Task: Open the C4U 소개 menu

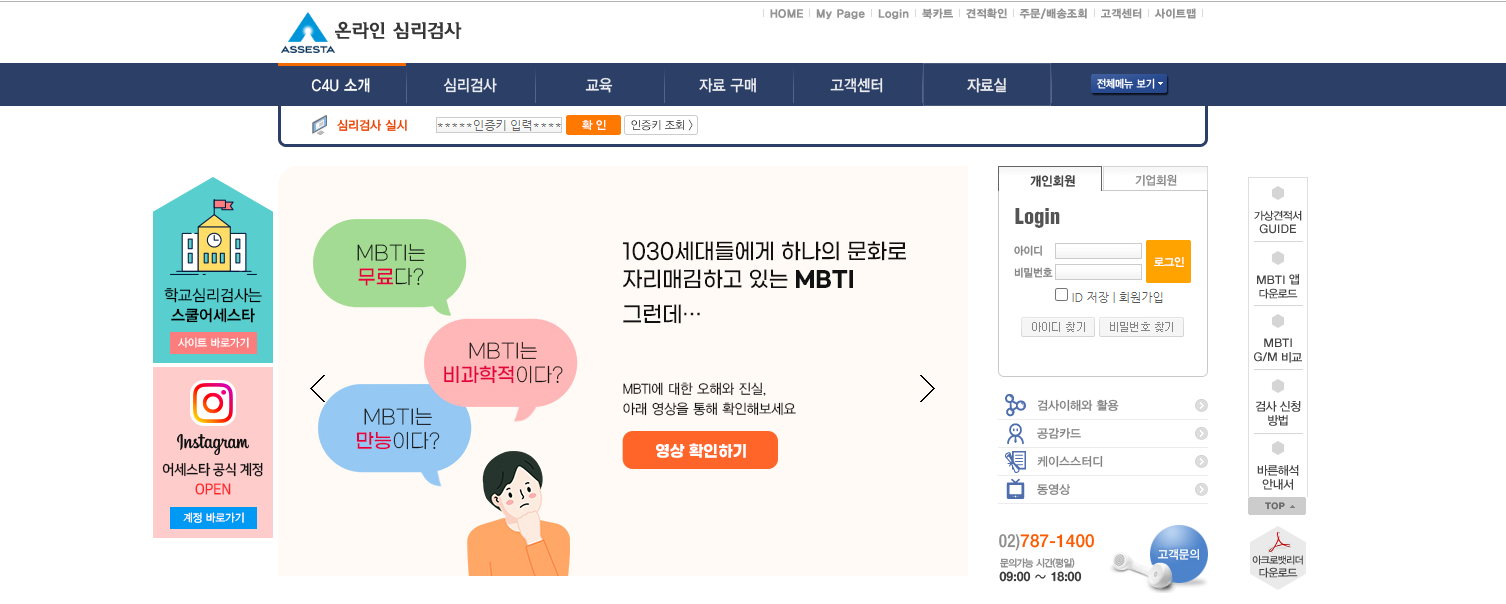Action: coord(341,85)
